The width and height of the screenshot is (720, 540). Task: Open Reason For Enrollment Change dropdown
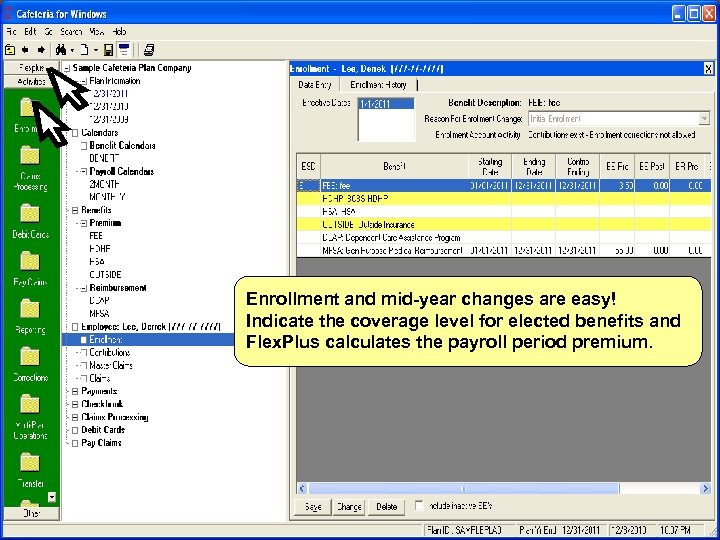click(x=703, y=119)
